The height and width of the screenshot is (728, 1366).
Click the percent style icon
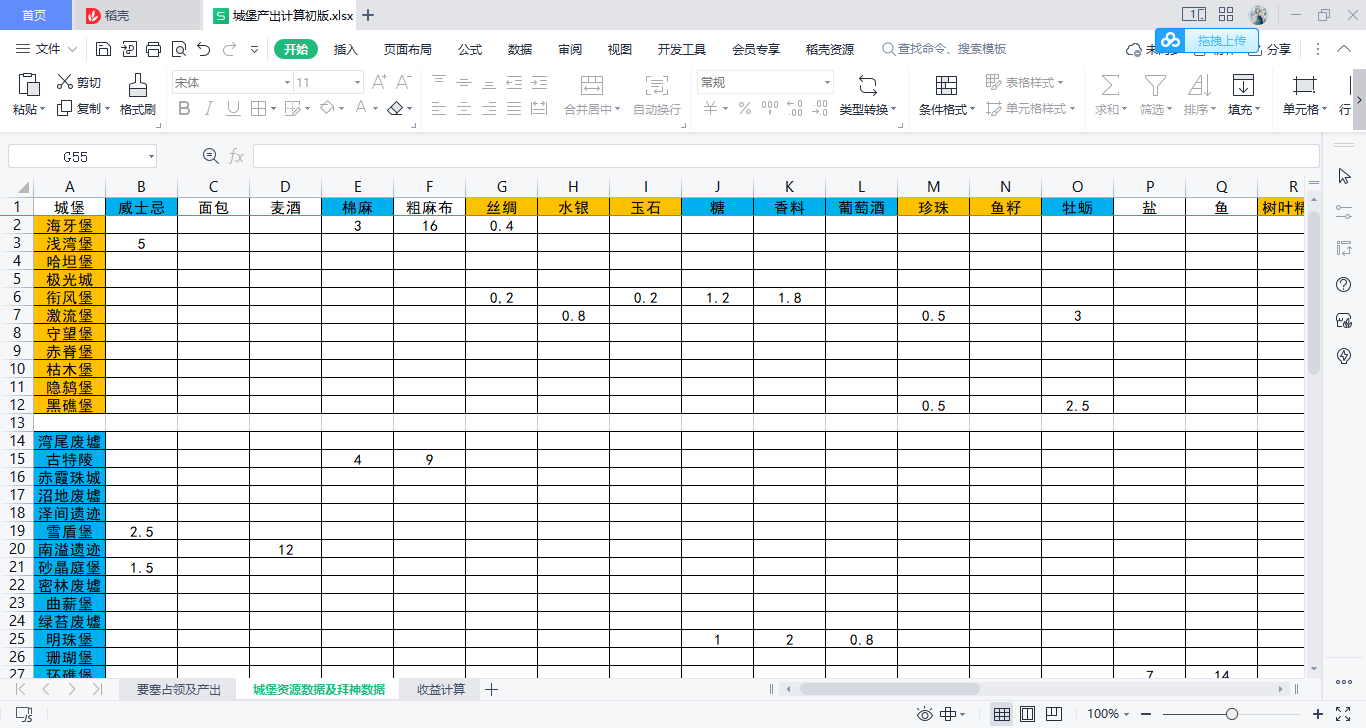(x=744, y=109)
